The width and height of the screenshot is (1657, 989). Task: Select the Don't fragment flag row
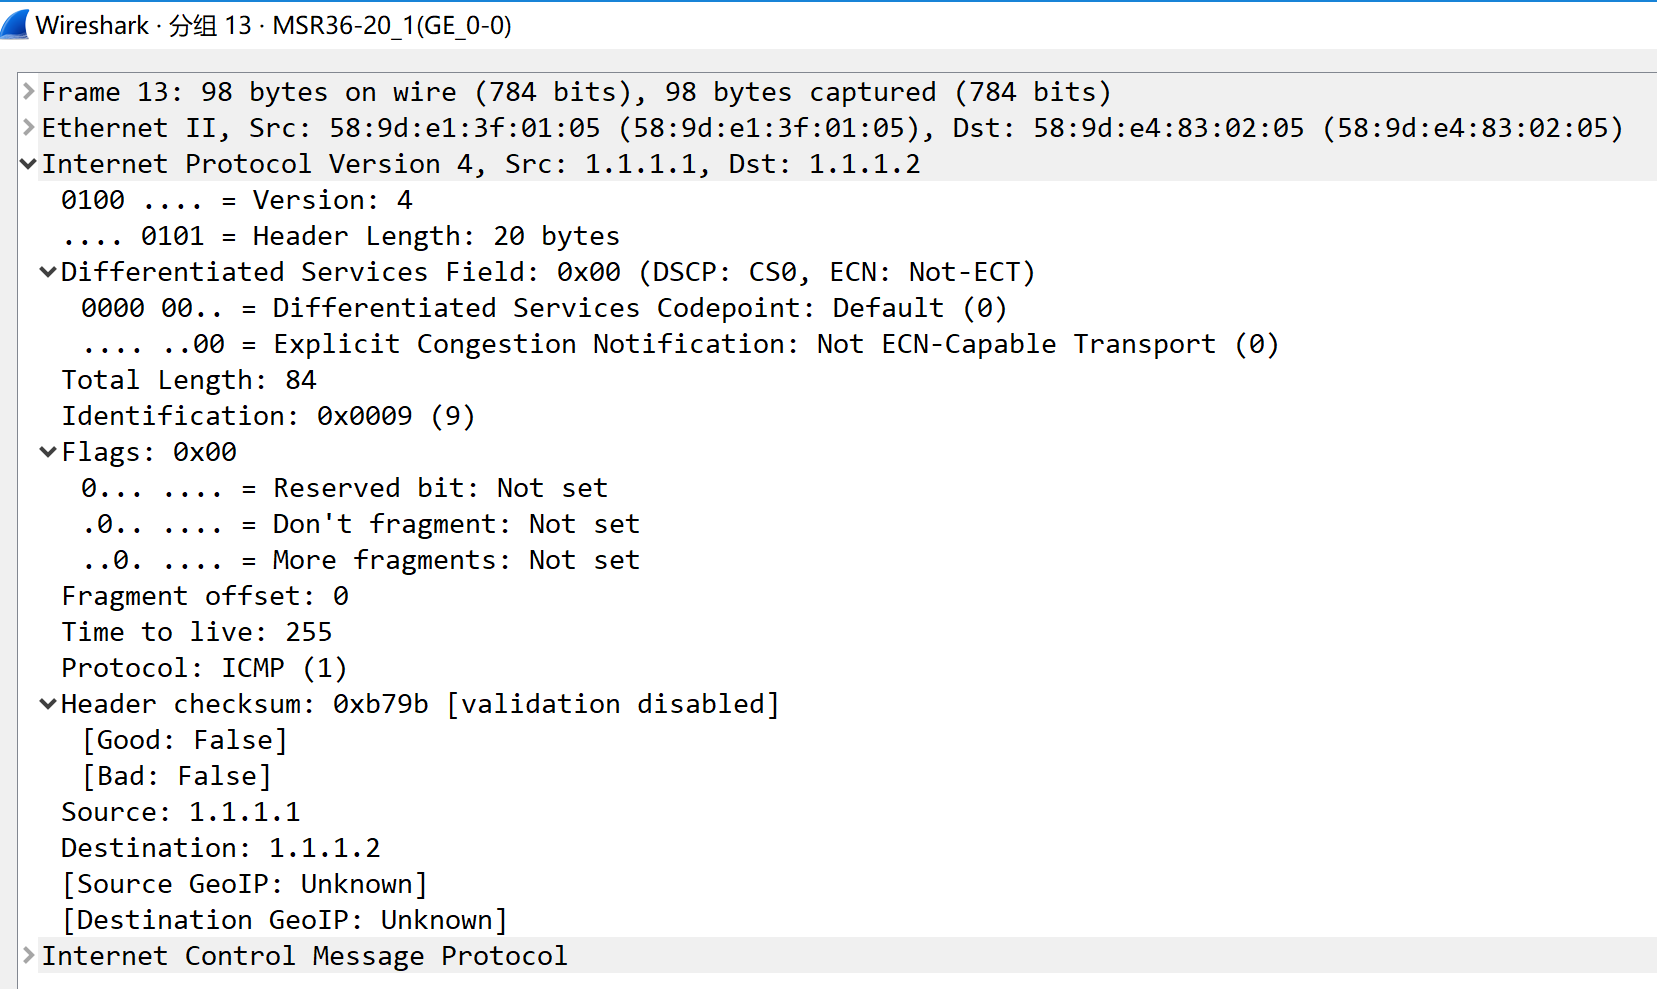coord(360,524)
